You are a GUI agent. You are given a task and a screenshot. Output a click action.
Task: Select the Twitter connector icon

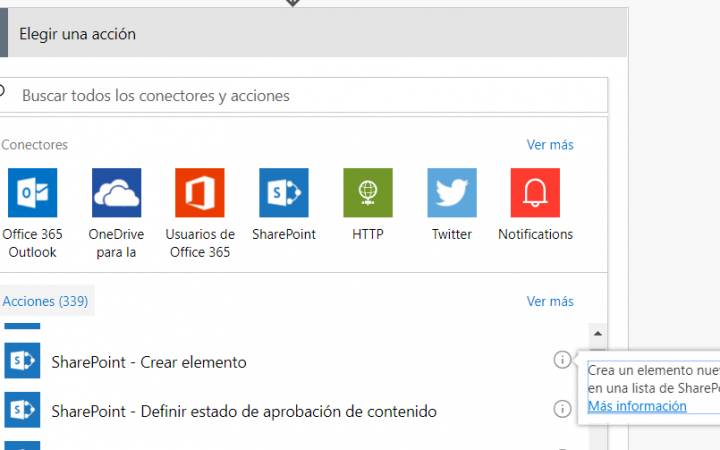coord(452,192)
